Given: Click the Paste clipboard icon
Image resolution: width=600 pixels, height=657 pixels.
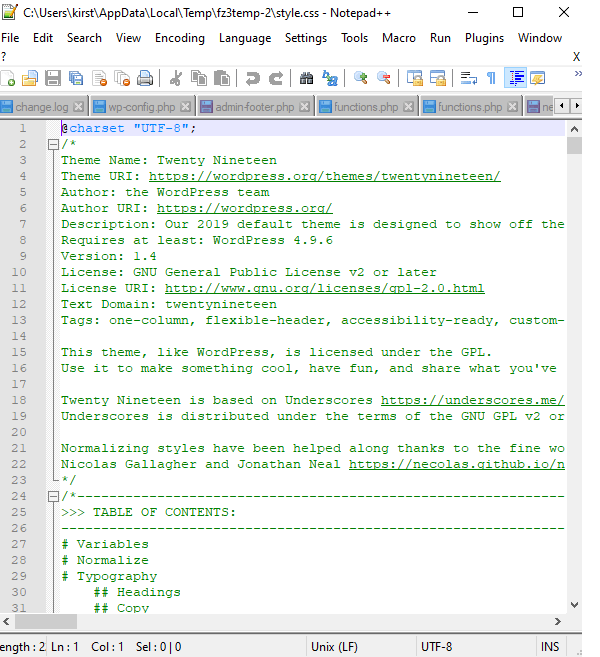Looking at the screenshot, I should point(222,78).
